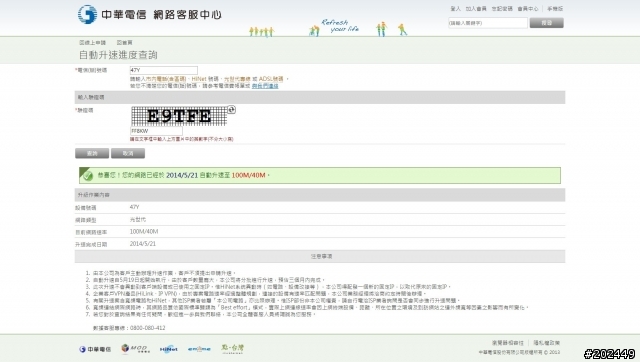Click the 注意事項 notes section header

pos(320,256)
